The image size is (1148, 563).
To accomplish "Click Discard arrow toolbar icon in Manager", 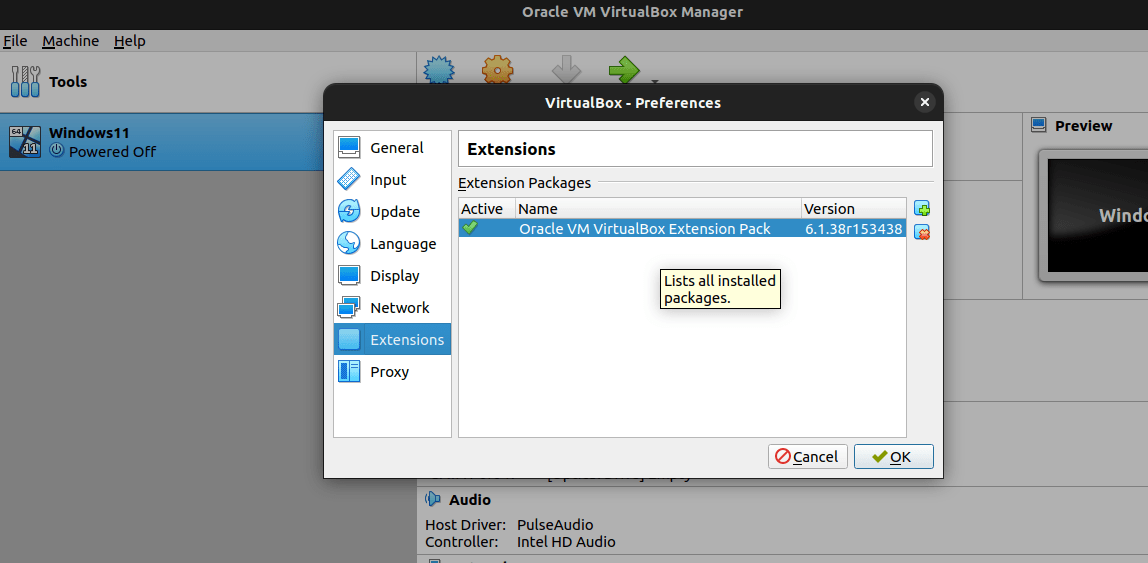I will (x=566, y=70).
